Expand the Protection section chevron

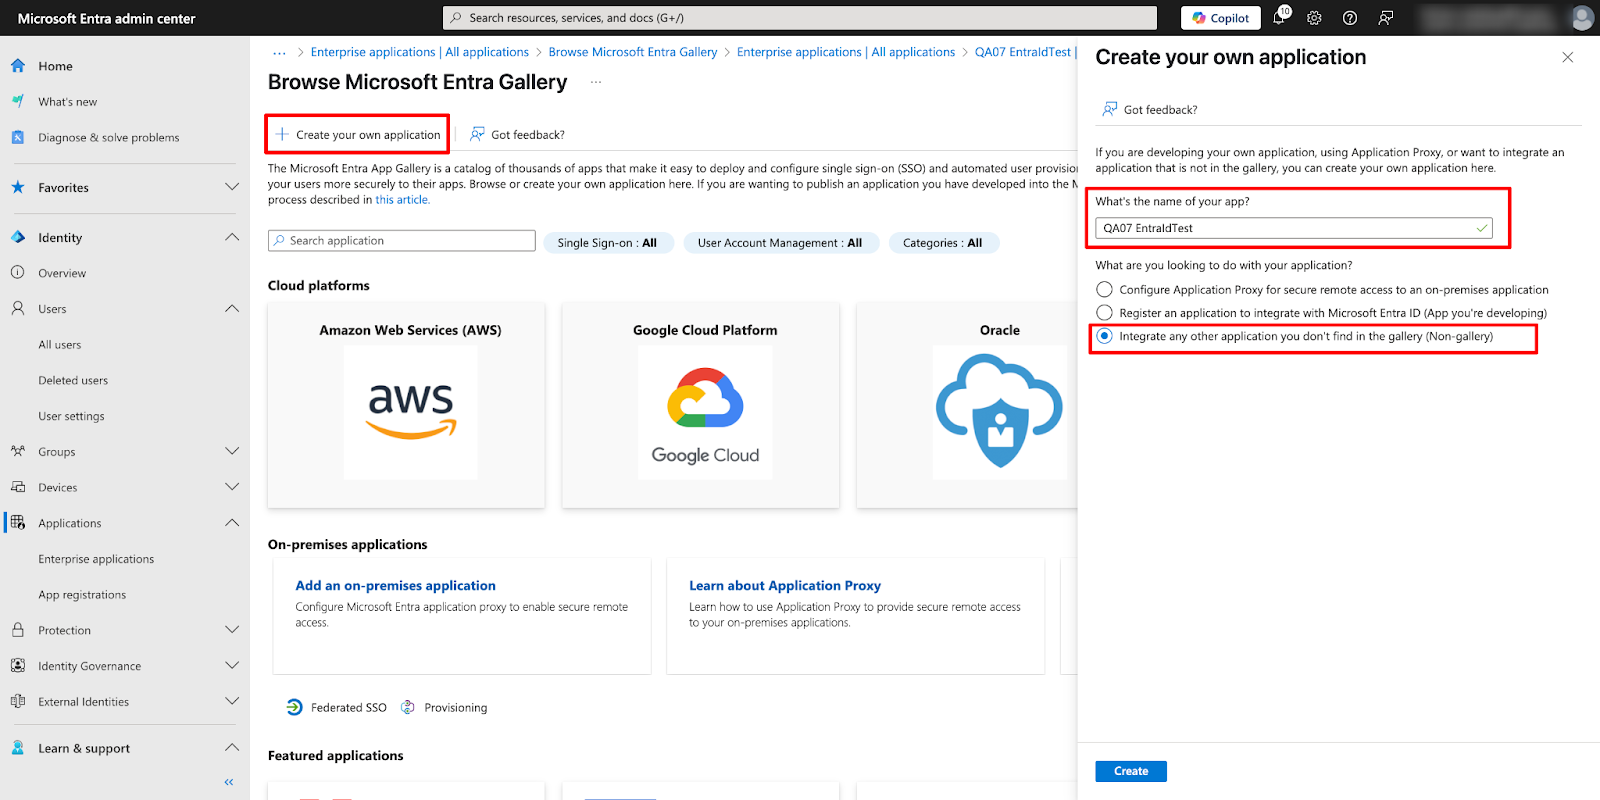click(232, 630)
